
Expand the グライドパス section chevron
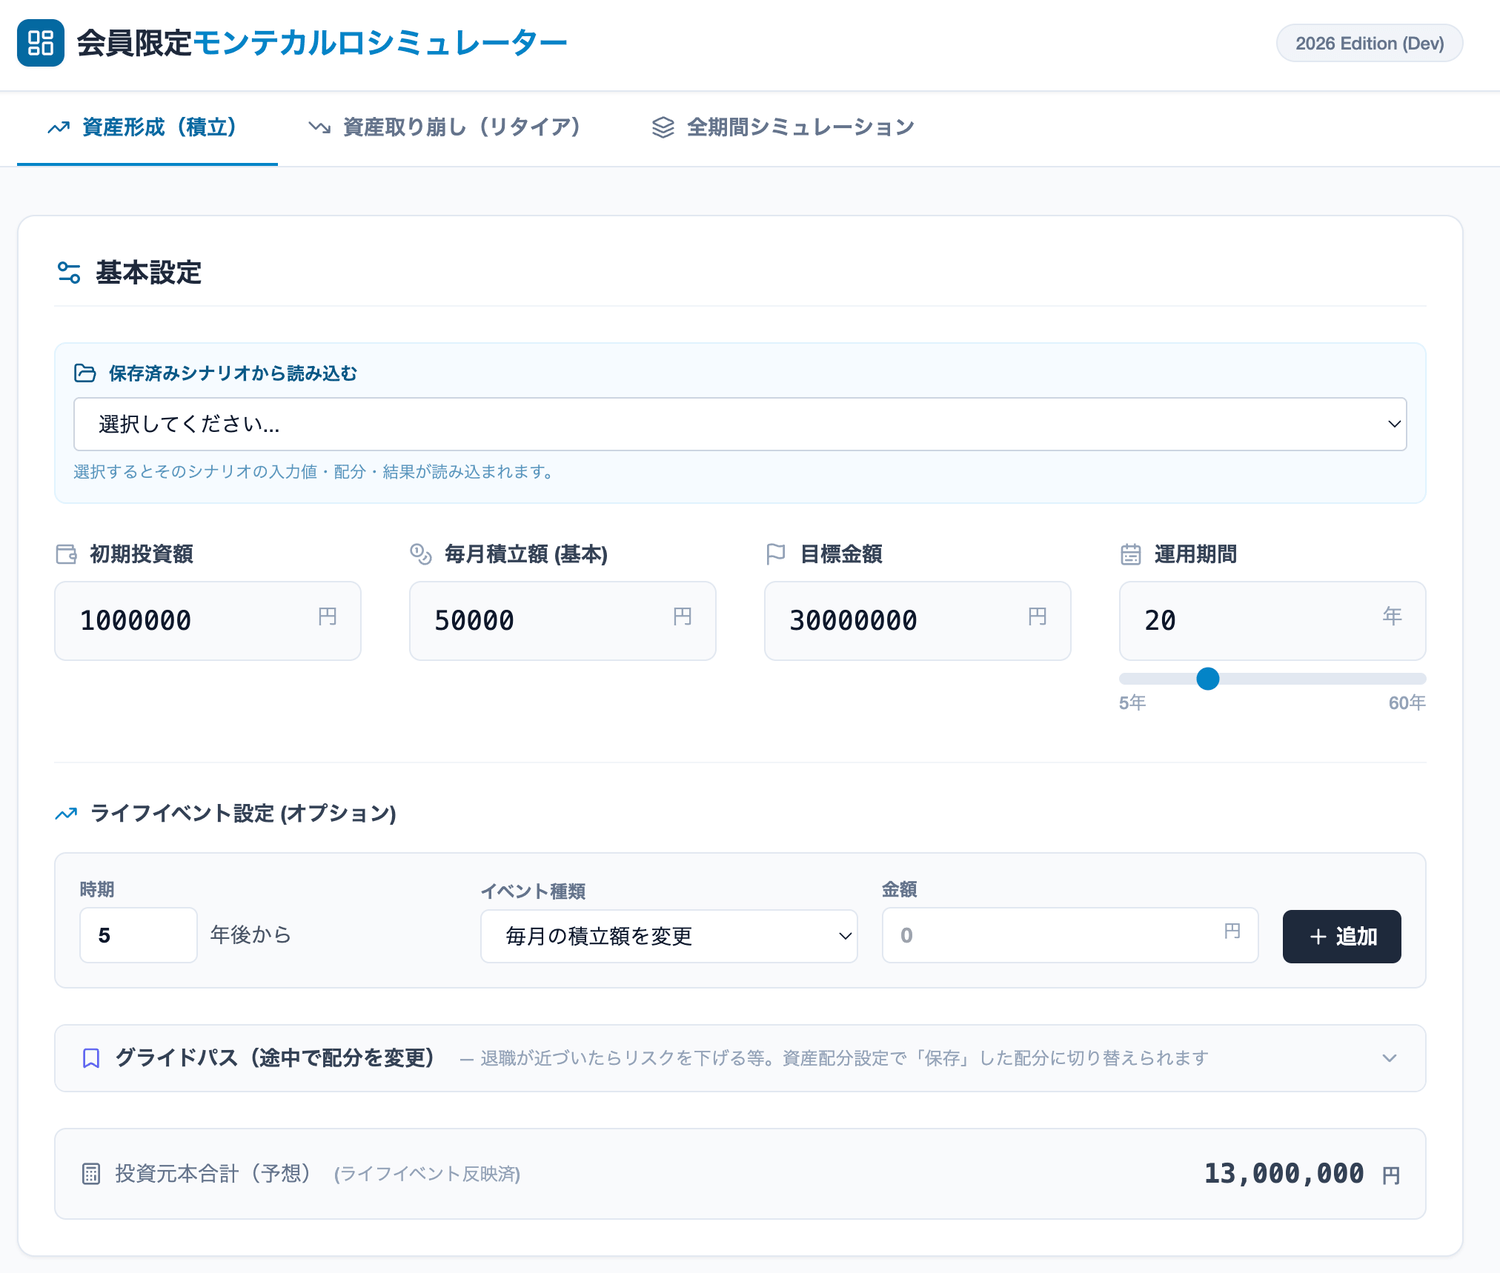(x=1389, y=1058)
